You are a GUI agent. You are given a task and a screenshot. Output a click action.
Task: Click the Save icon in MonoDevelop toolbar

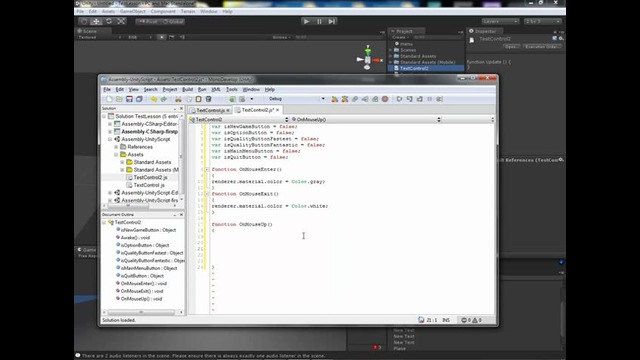[129, 99]
